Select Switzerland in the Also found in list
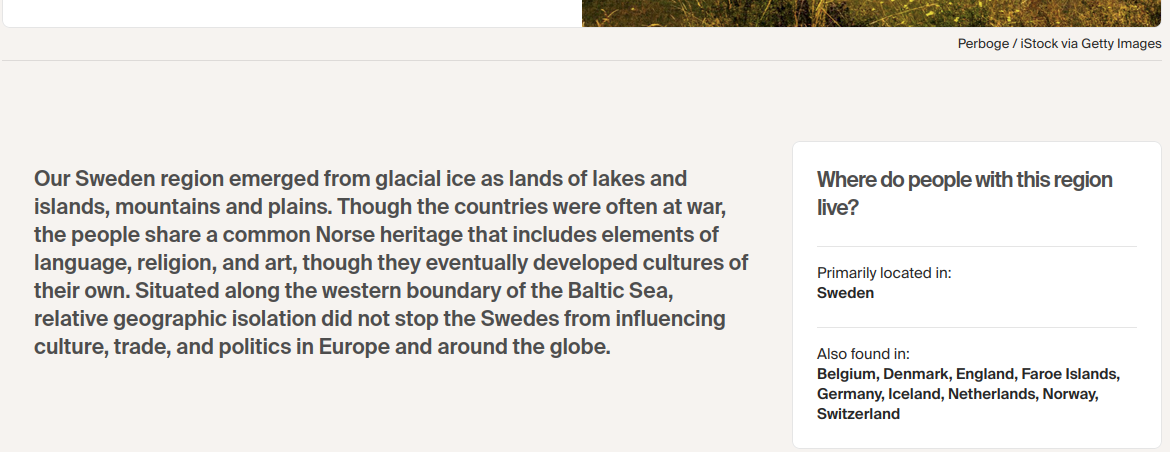1170x452 pixels. coord(858,414)
